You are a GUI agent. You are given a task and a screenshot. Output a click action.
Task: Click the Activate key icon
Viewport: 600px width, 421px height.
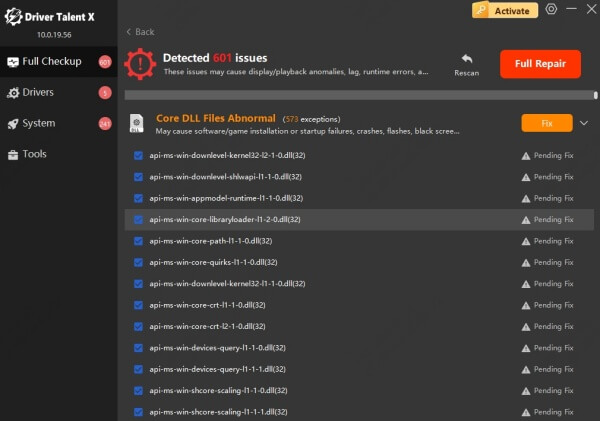pyautogui.click(x=481, y=10)
